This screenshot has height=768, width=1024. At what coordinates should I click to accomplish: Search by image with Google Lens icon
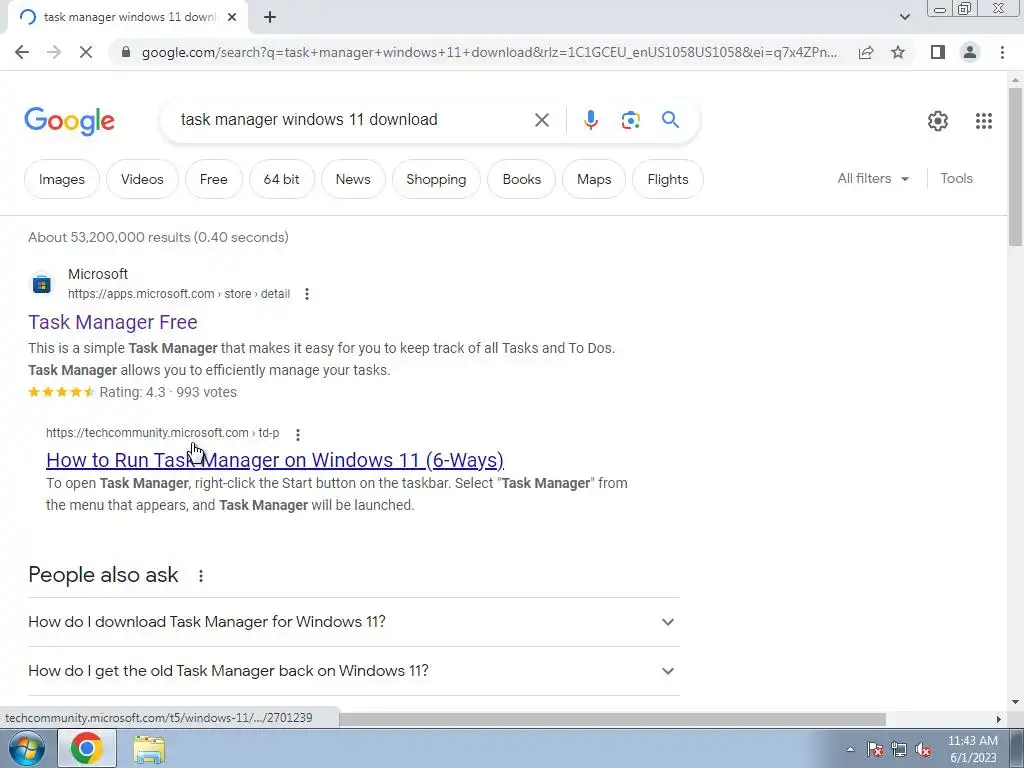pyautogui.click(x=630, y=120)
